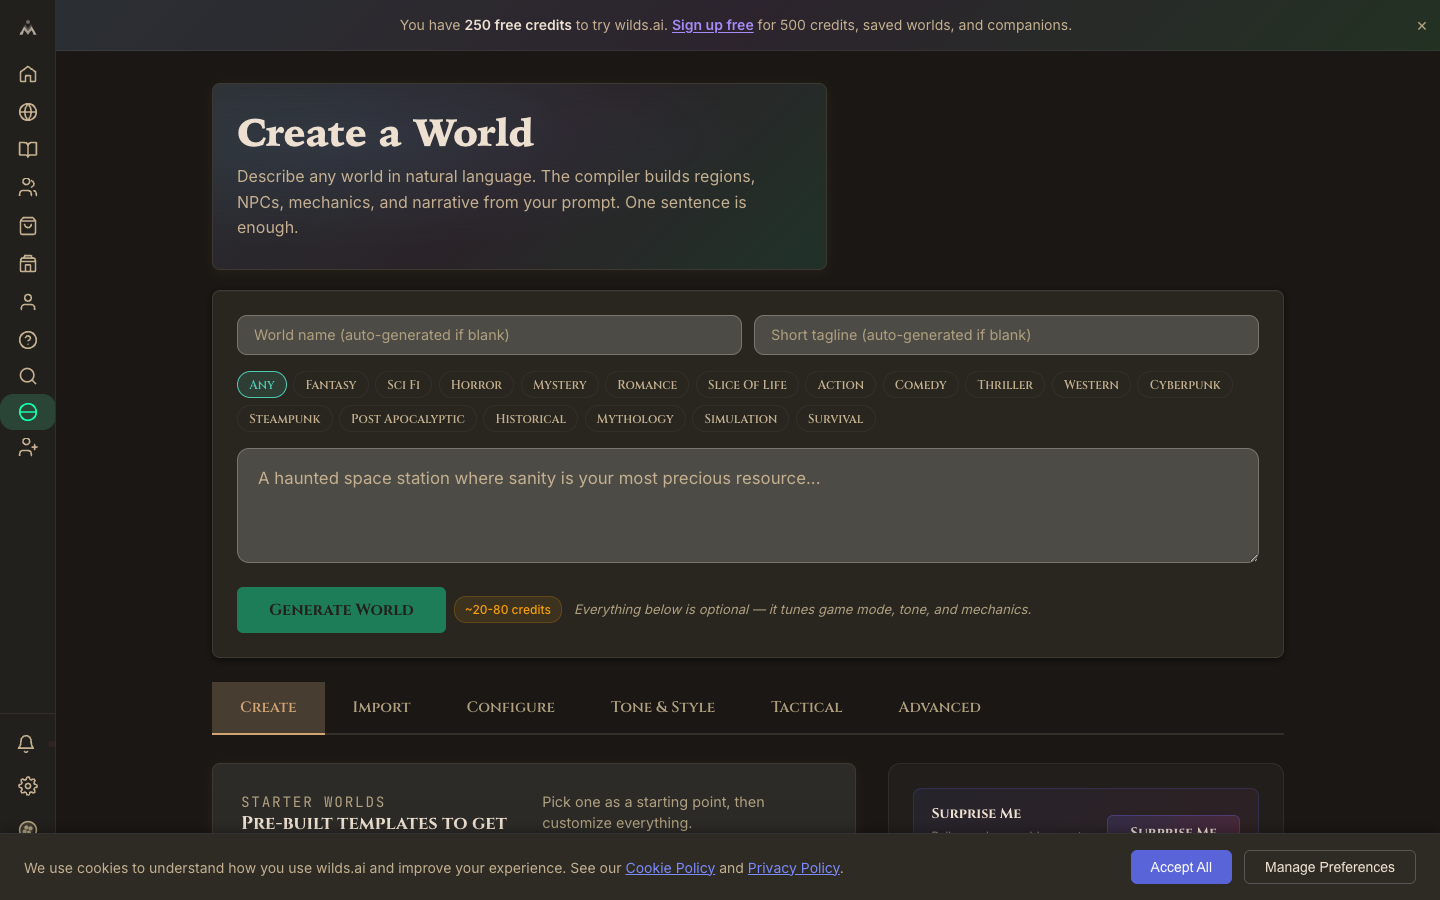This screenshot has height=900, width=1440.
Task: Switch to the Create tab
Action: pyautogui.click(x=268, y=708)
